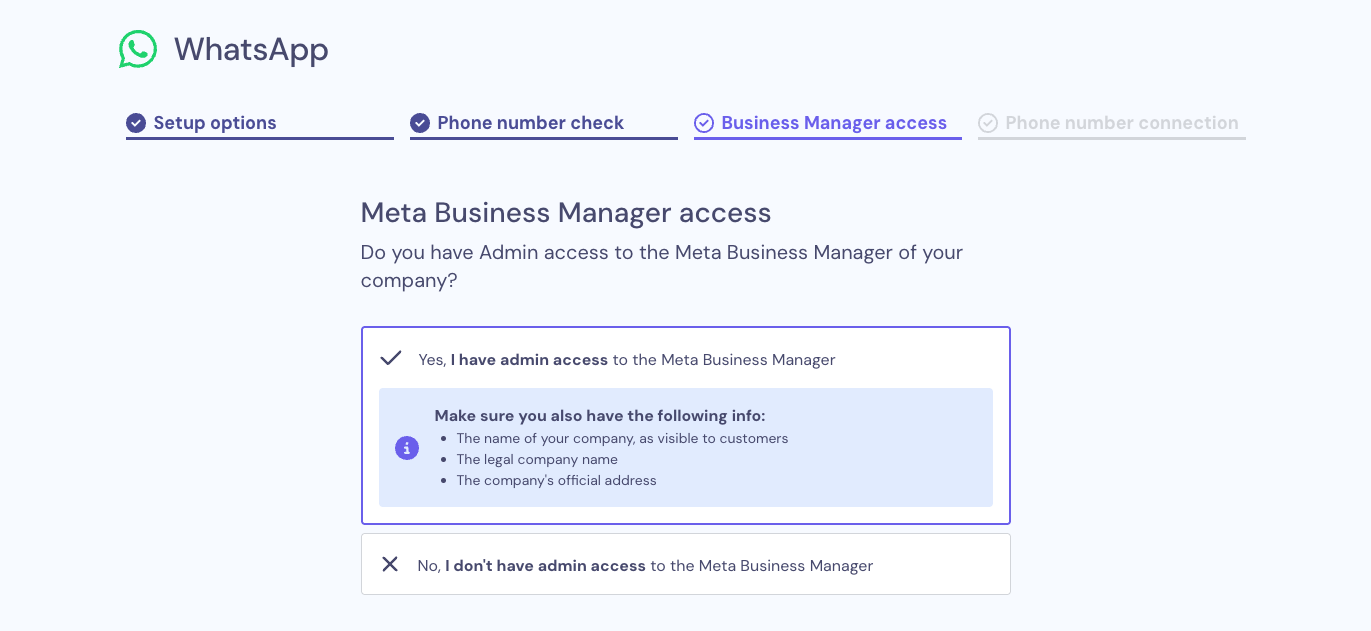Jump to the Phone number connection step
Image resolution: width=1371 pixels, height=631 pixels.
click(x=1121, y=123)
